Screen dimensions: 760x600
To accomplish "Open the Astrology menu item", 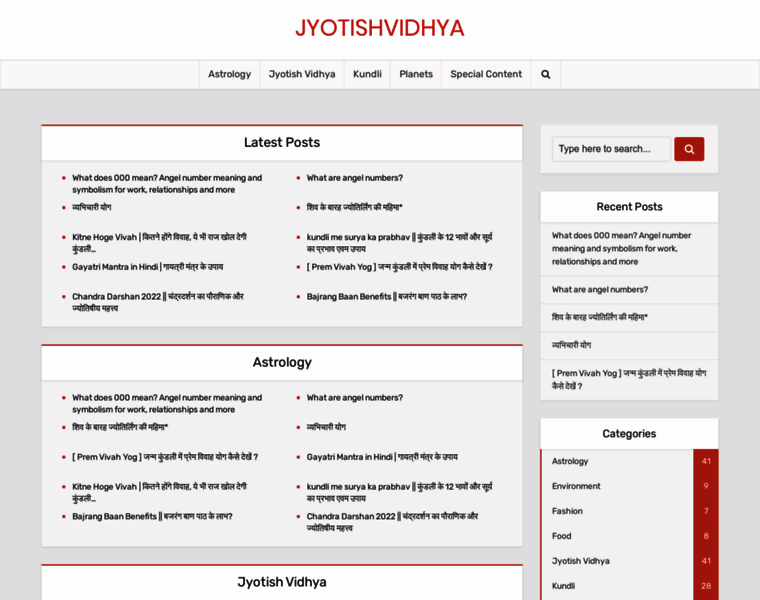I will [229, 74].
